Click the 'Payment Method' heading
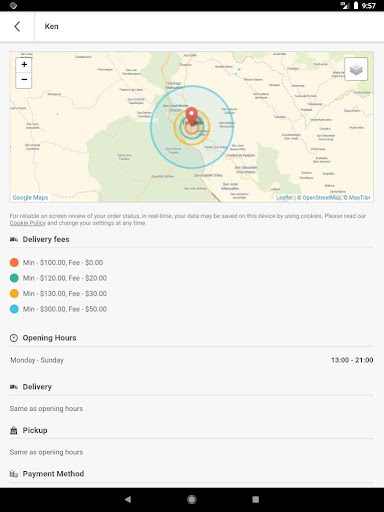The width and height of the screenshot is (384, 512). [53, 474]
